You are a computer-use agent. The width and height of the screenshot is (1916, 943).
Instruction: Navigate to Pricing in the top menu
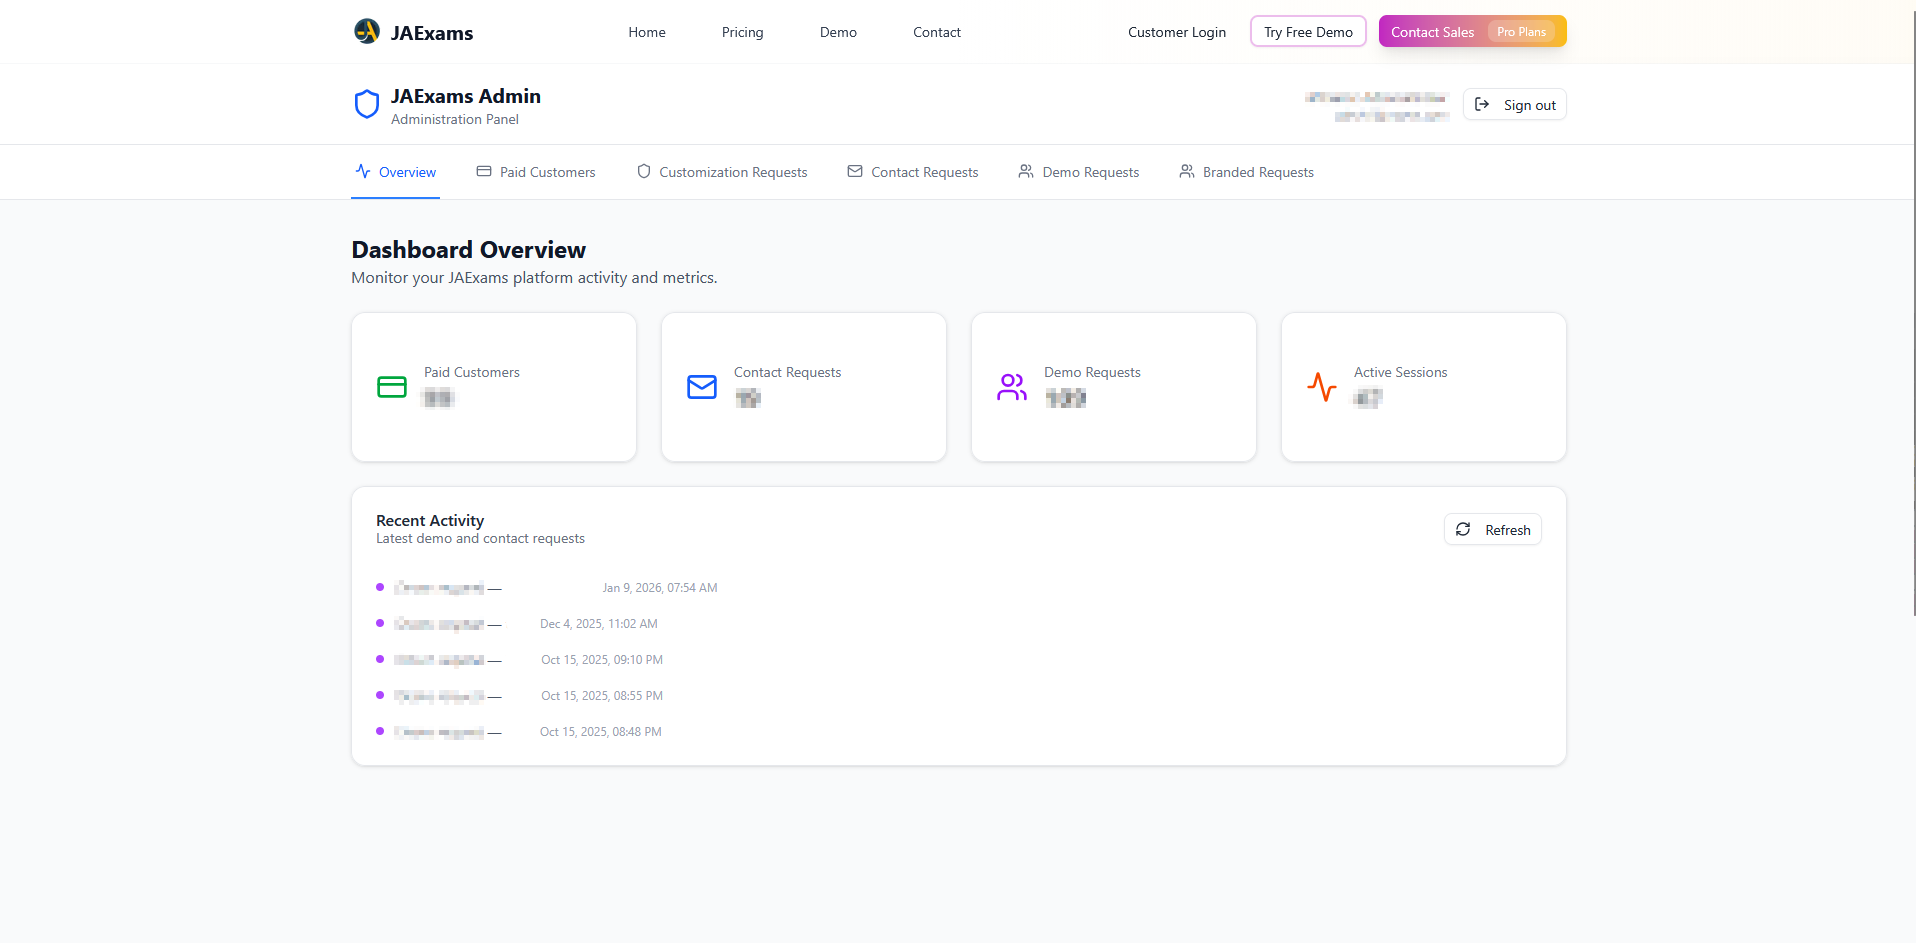click(742, 32)
